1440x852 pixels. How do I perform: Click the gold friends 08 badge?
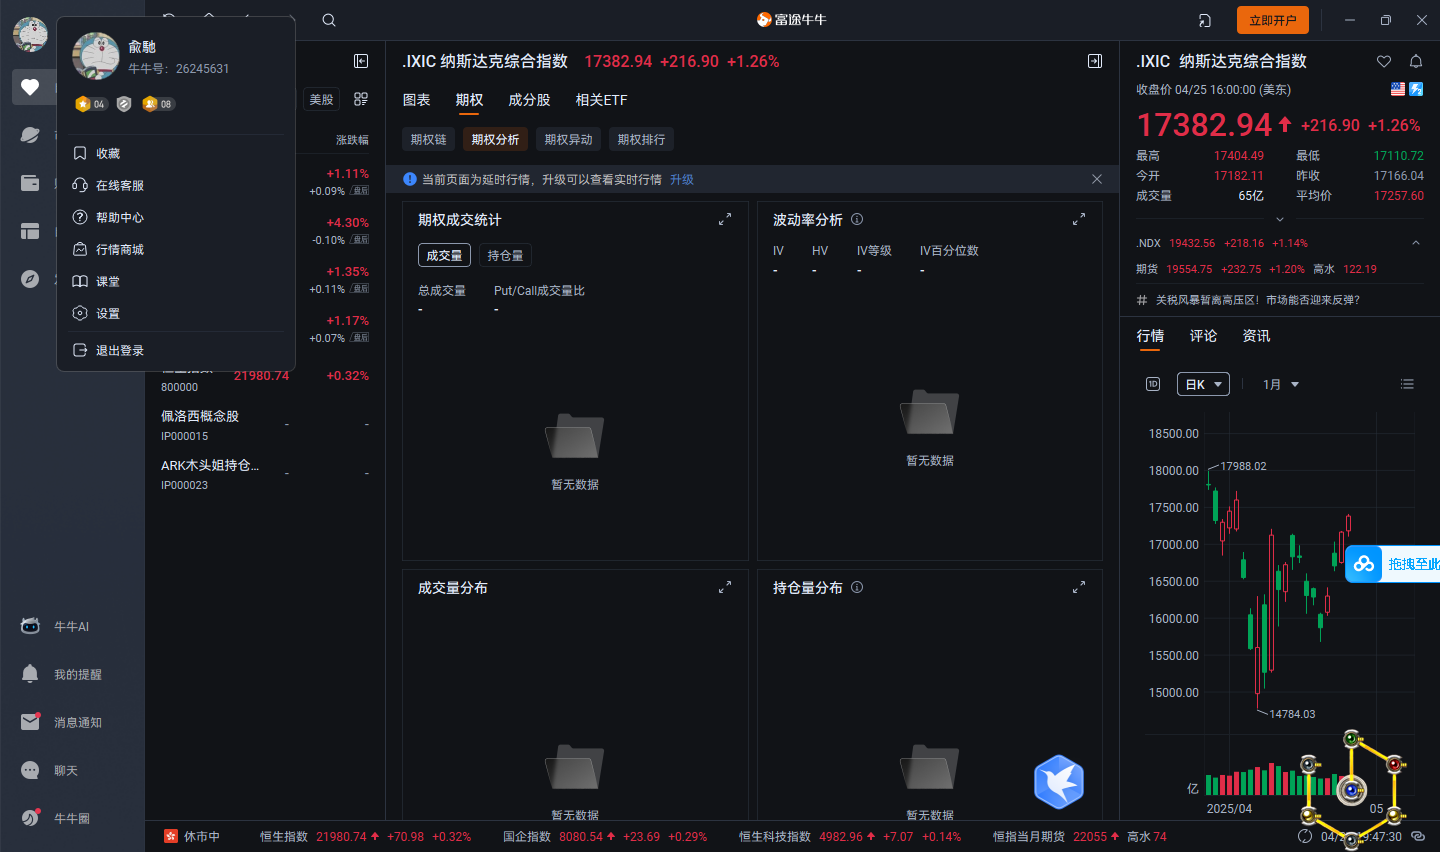pos(158,104)
